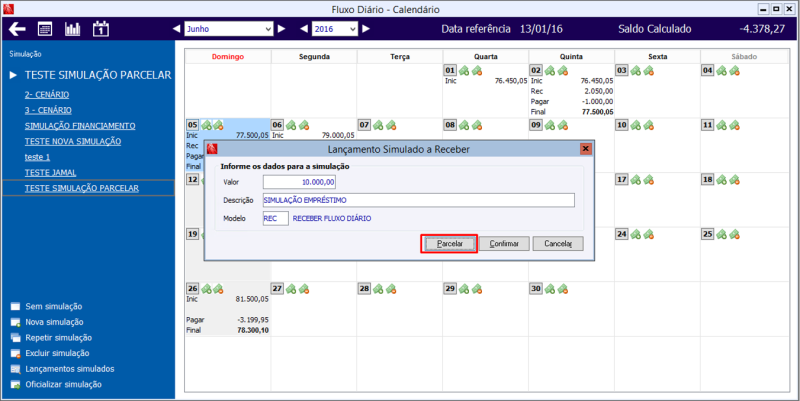The image size is (800, 401).
Task: Click green-dot money icon on day 30
Action: click(549, 289)
